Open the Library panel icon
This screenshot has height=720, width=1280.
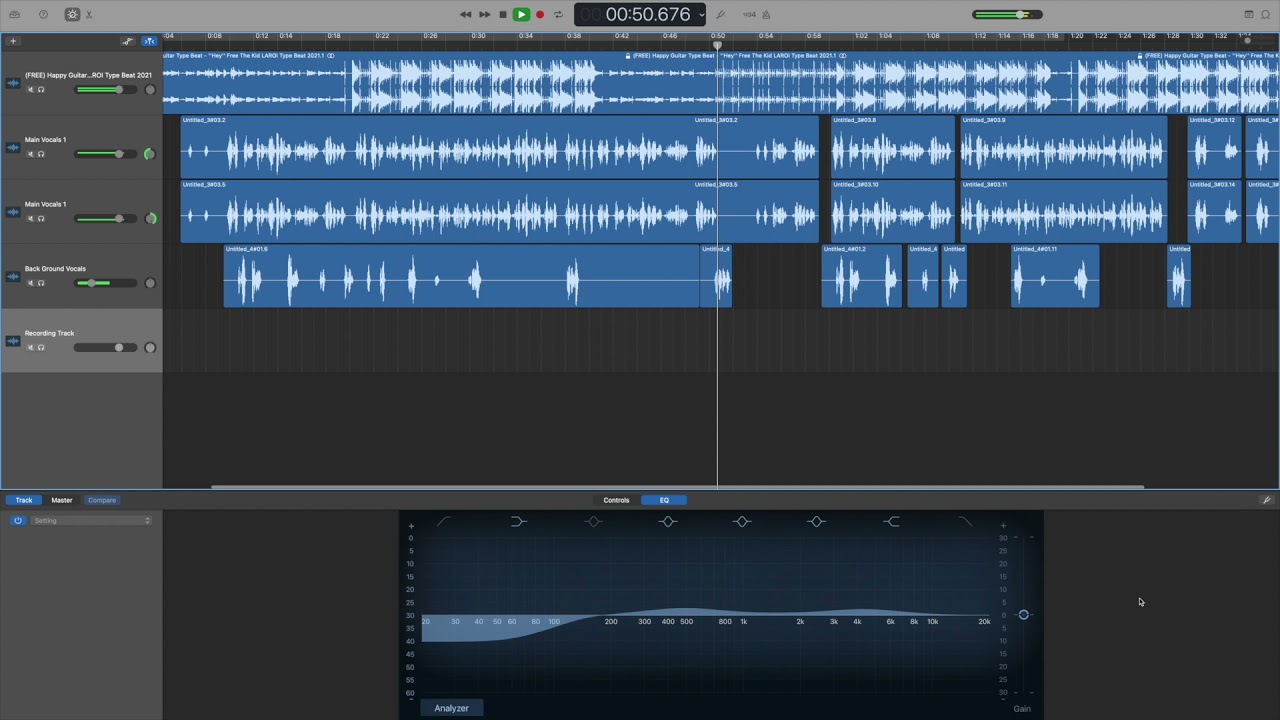tap(14, 14)
